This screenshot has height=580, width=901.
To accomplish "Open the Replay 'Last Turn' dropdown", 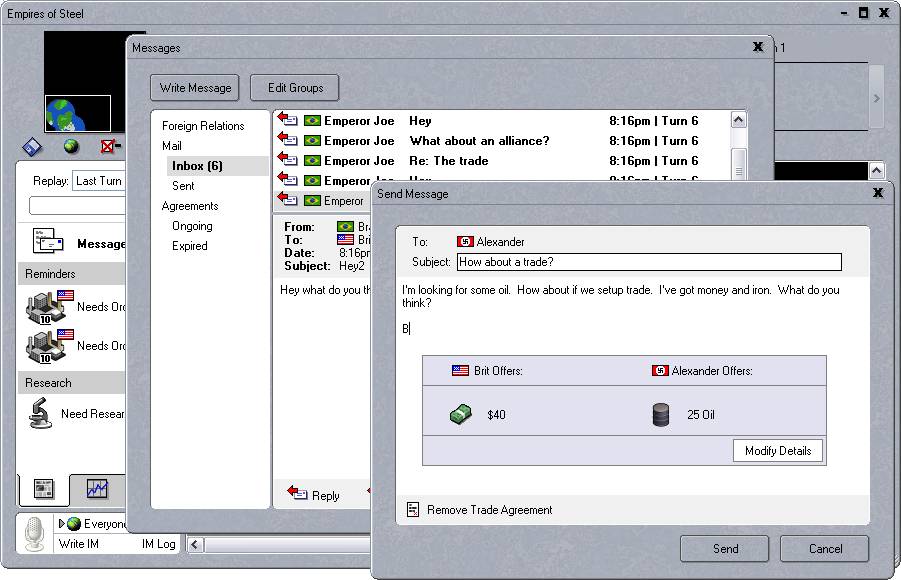I will pos(98,181).
